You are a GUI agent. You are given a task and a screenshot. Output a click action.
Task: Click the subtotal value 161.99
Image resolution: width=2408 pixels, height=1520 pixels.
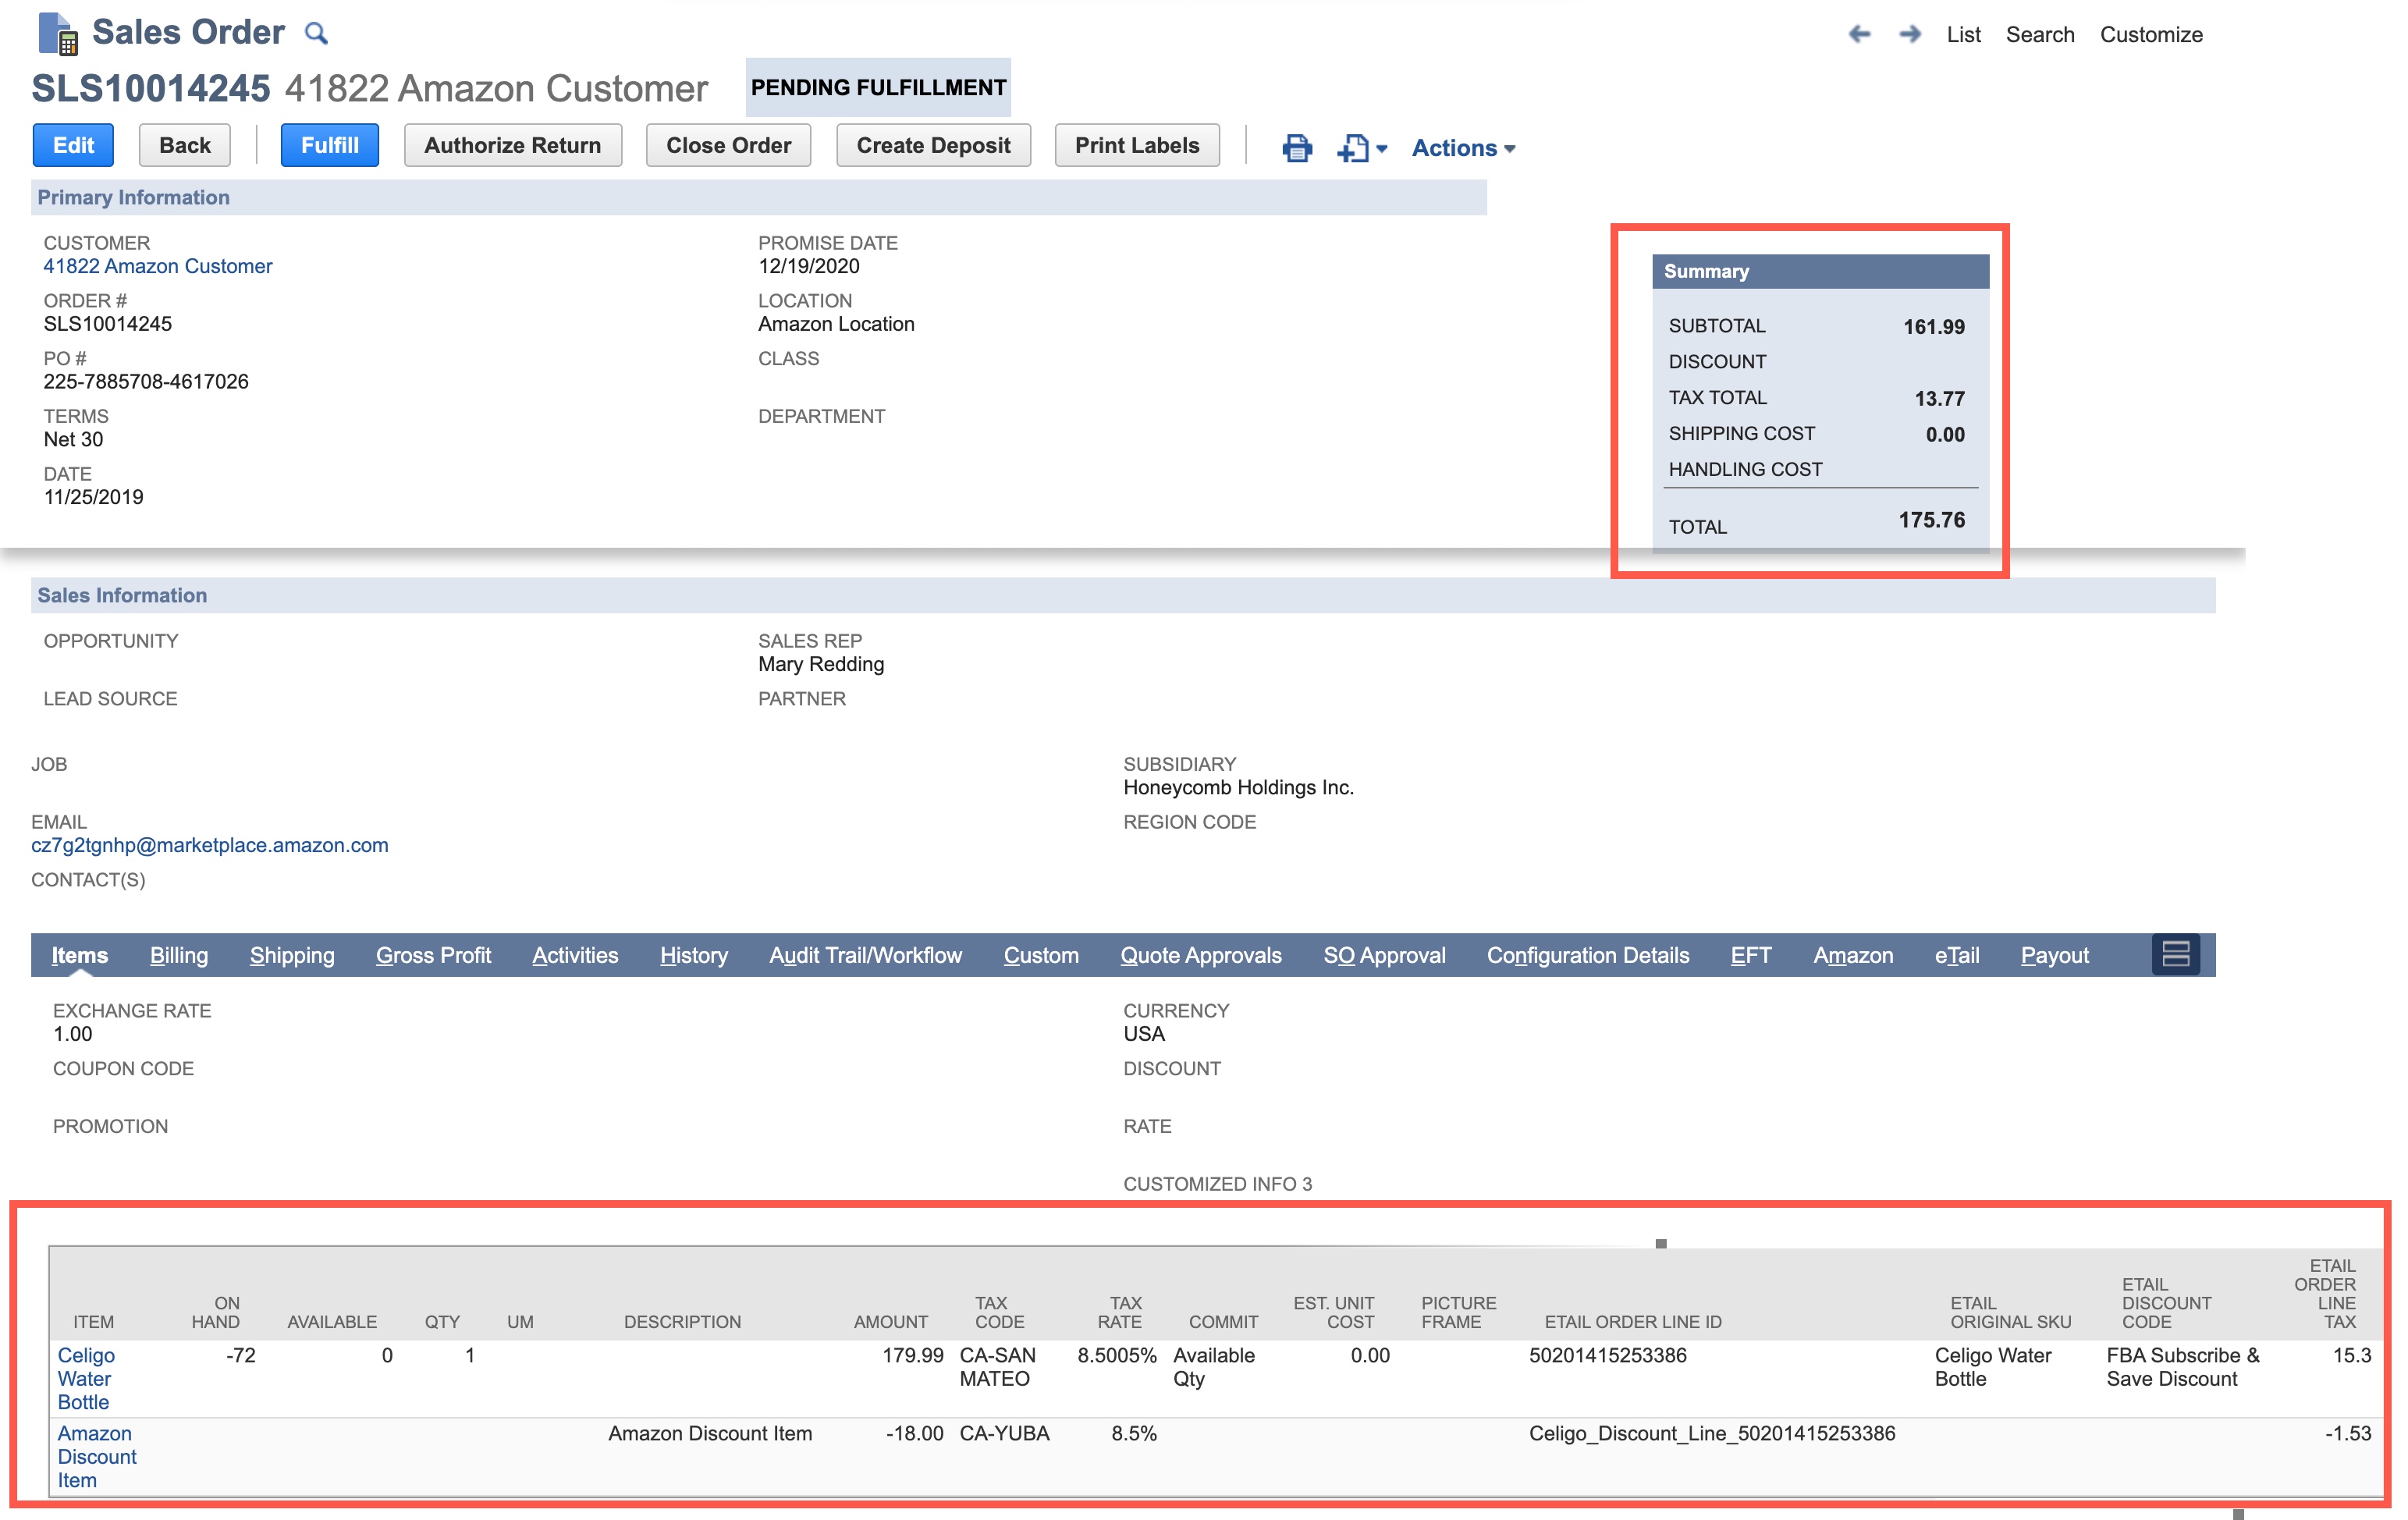1933,326
